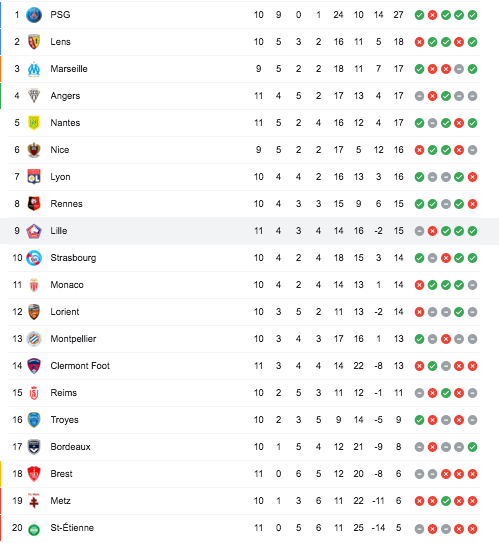Open Marseille via its crest logo
499x543 pixels.
(34, 69)
